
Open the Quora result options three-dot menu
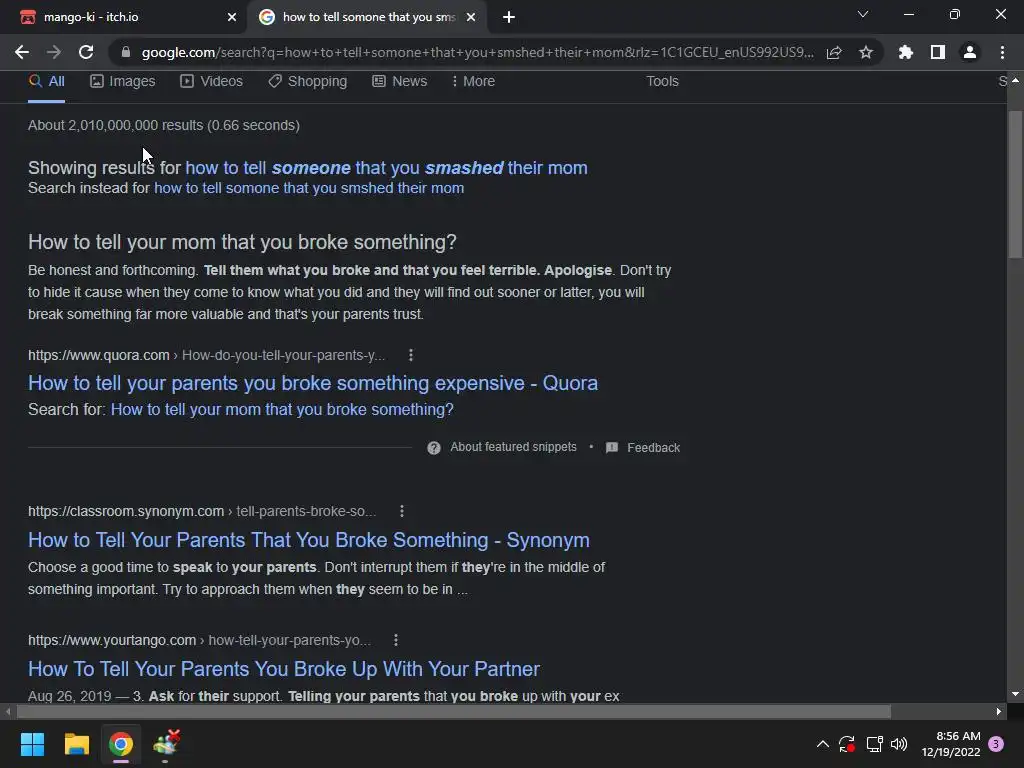(411, 355)
